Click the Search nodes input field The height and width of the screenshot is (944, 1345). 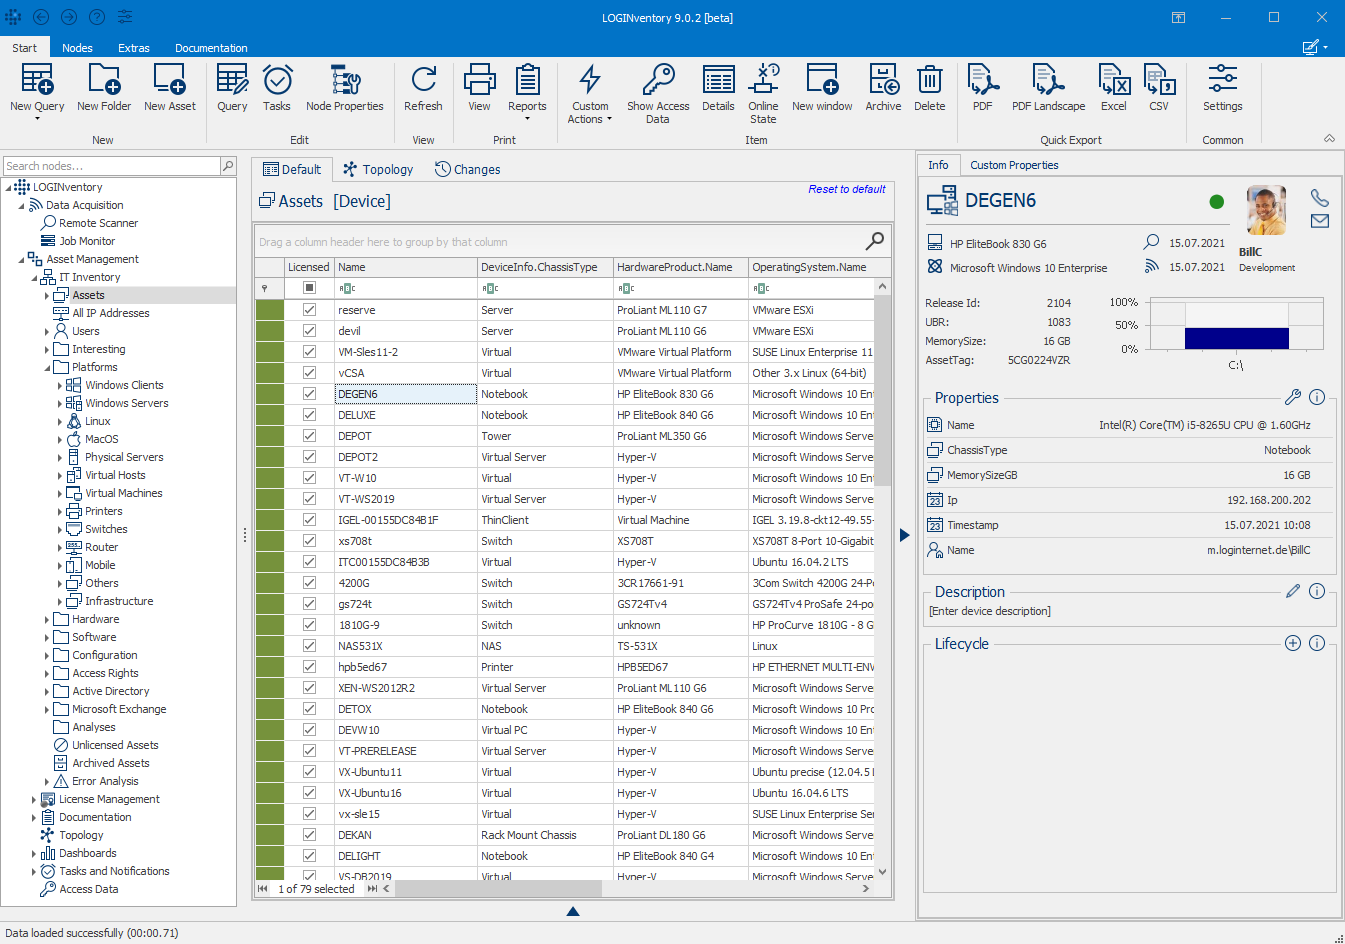tap(111, 166)
